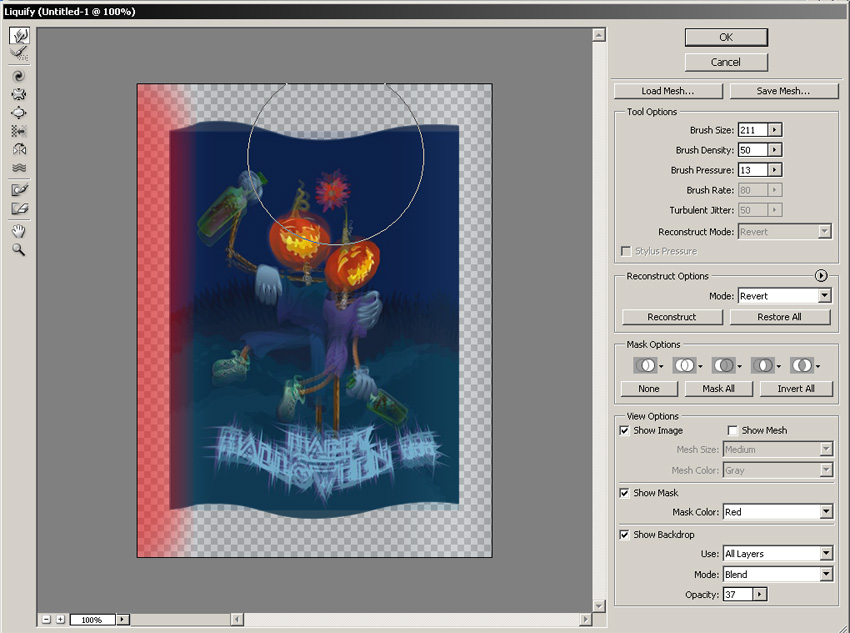Click the Load Mesh button
This screenshot has height=633, width=850.
click(668, 91)
